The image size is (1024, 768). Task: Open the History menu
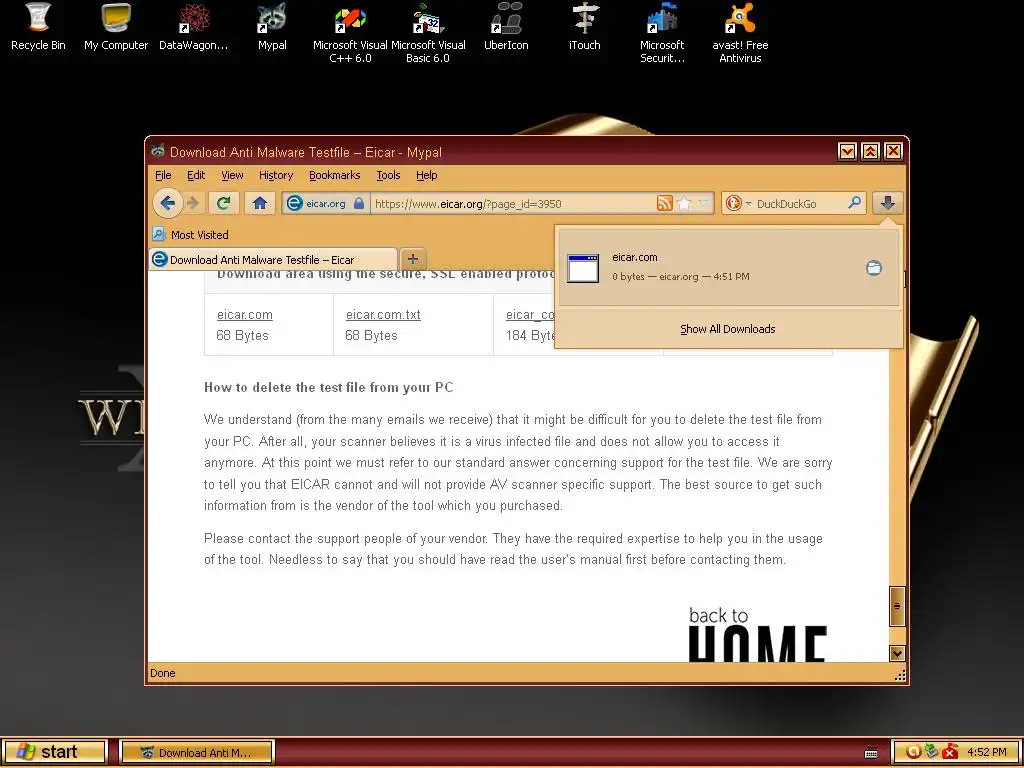click(276, 175)
